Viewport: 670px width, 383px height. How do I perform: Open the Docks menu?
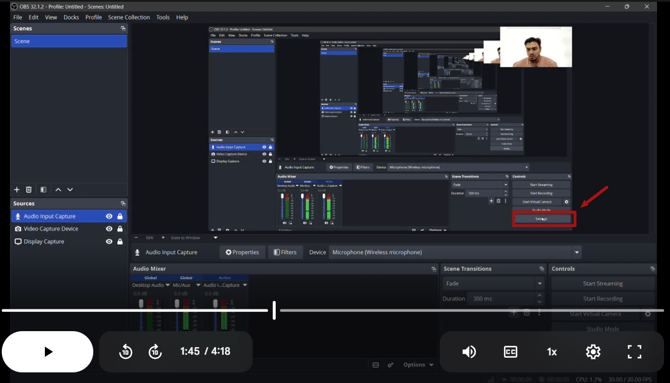point(71,18)
